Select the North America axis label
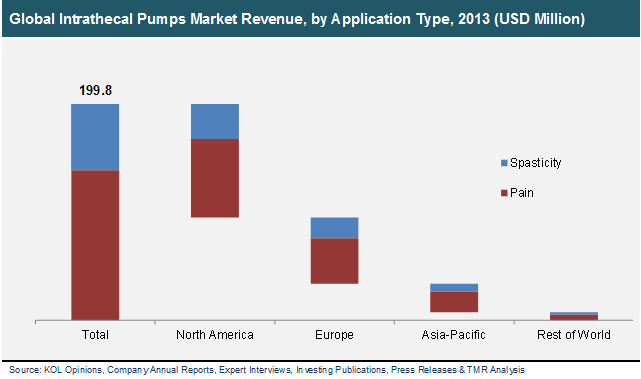The height and width of the screenshot is (379, 641). coord(215,334)
